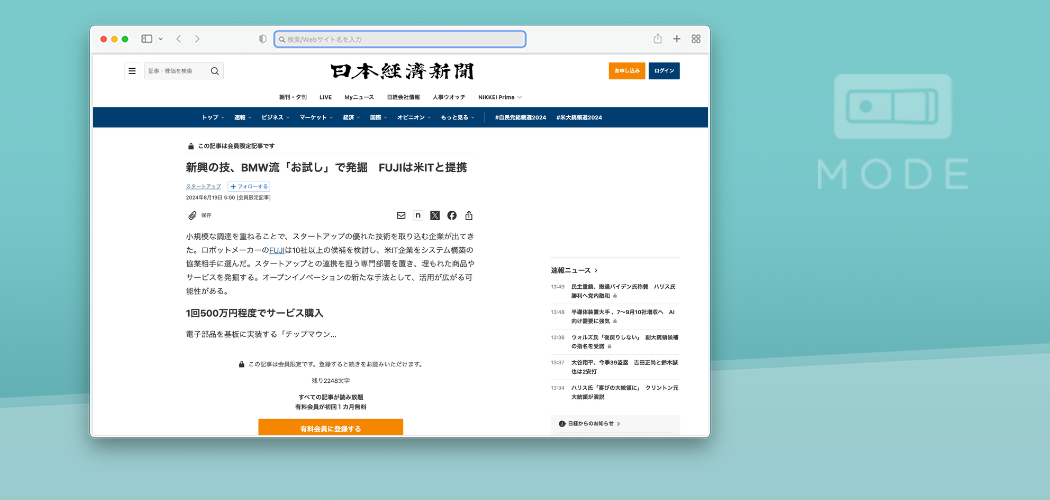The height and width of the screenshot is (500, 1050).
Task: Open the ビジネス navigation item
Action: click(x=274, y=117)
